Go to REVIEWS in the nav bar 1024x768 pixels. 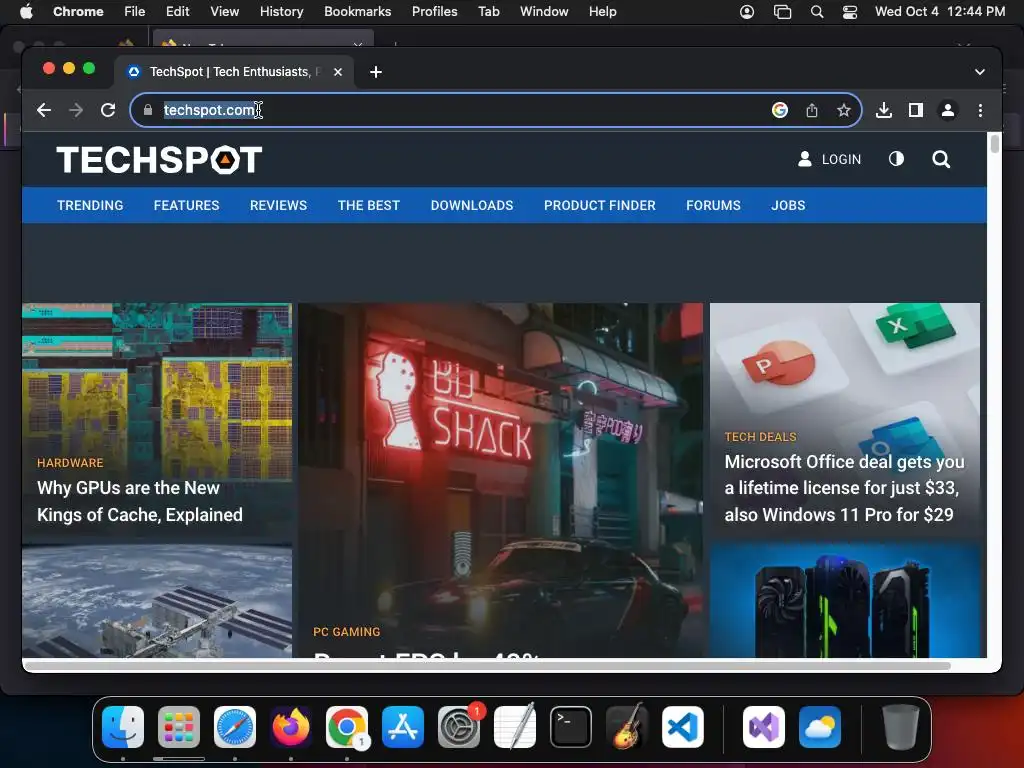278,205
